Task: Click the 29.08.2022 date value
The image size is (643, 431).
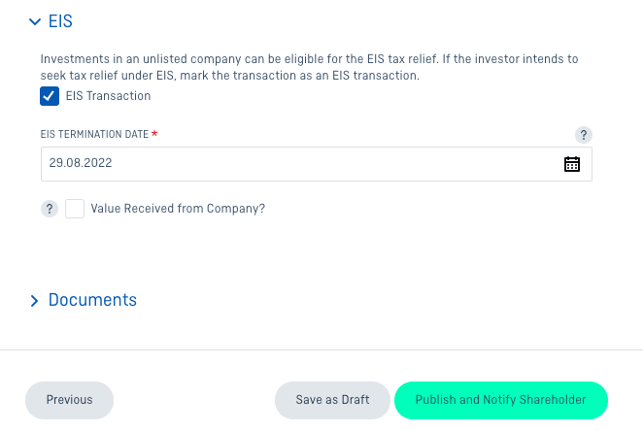Action: point(80,163)
